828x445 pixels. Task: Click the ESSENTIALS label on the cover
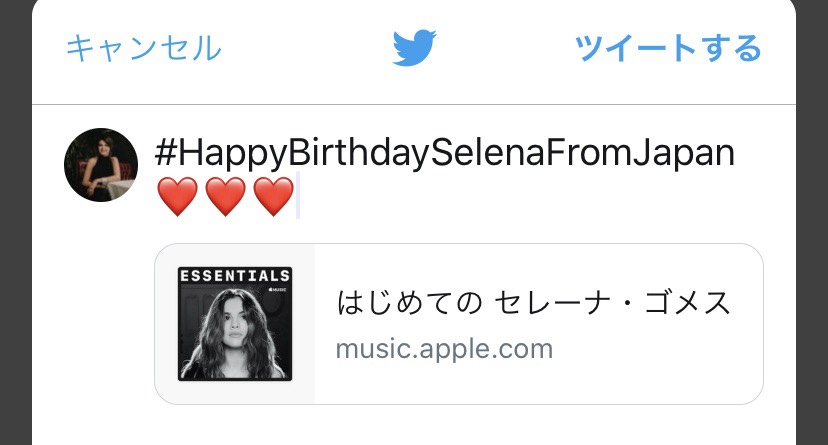235,275
